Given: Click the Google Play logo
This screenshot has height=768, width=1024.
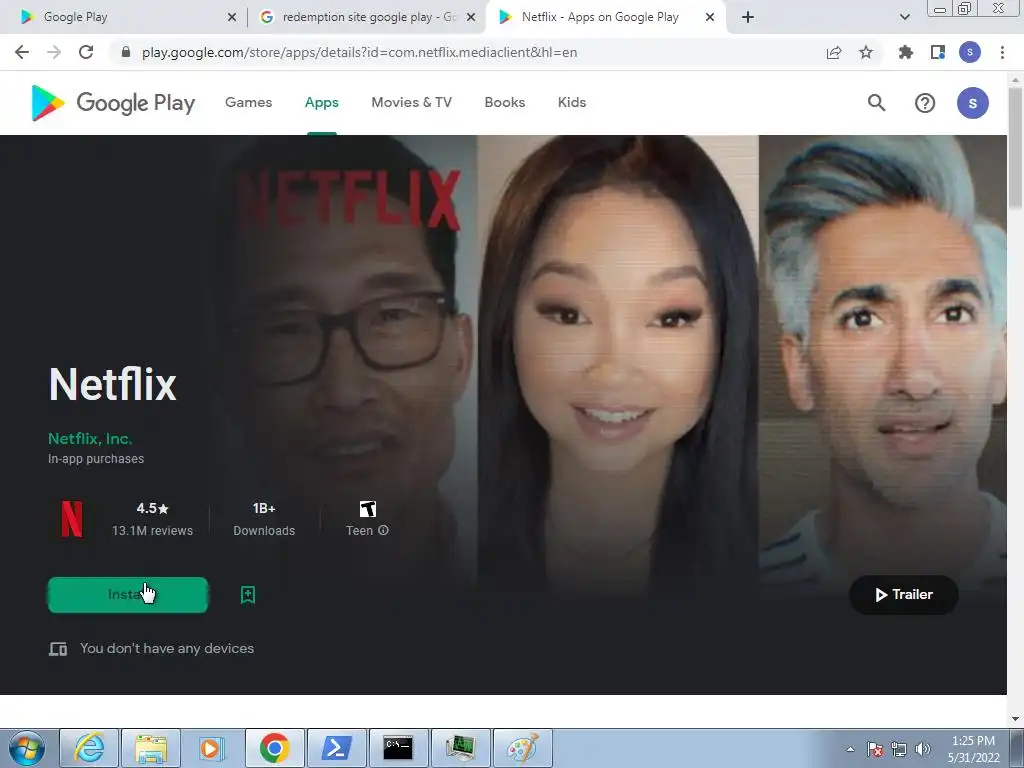Looking at the screenshot, I should coord(113,103).
